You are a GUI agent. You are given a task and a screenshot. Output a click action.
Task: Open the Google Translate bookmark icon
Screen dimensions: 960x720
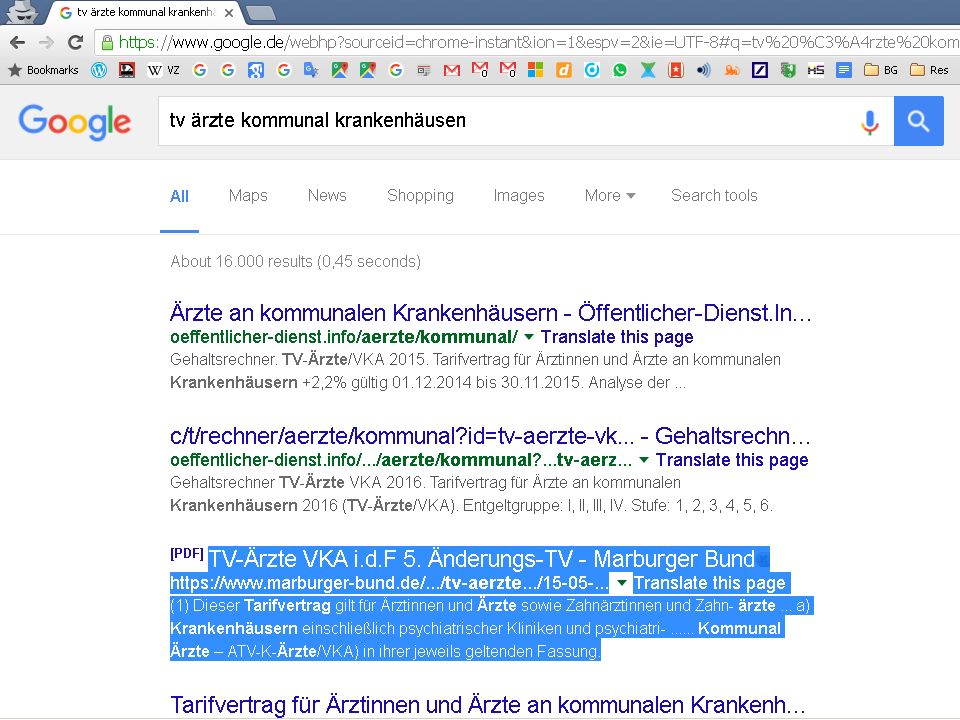tap(312, 70)
